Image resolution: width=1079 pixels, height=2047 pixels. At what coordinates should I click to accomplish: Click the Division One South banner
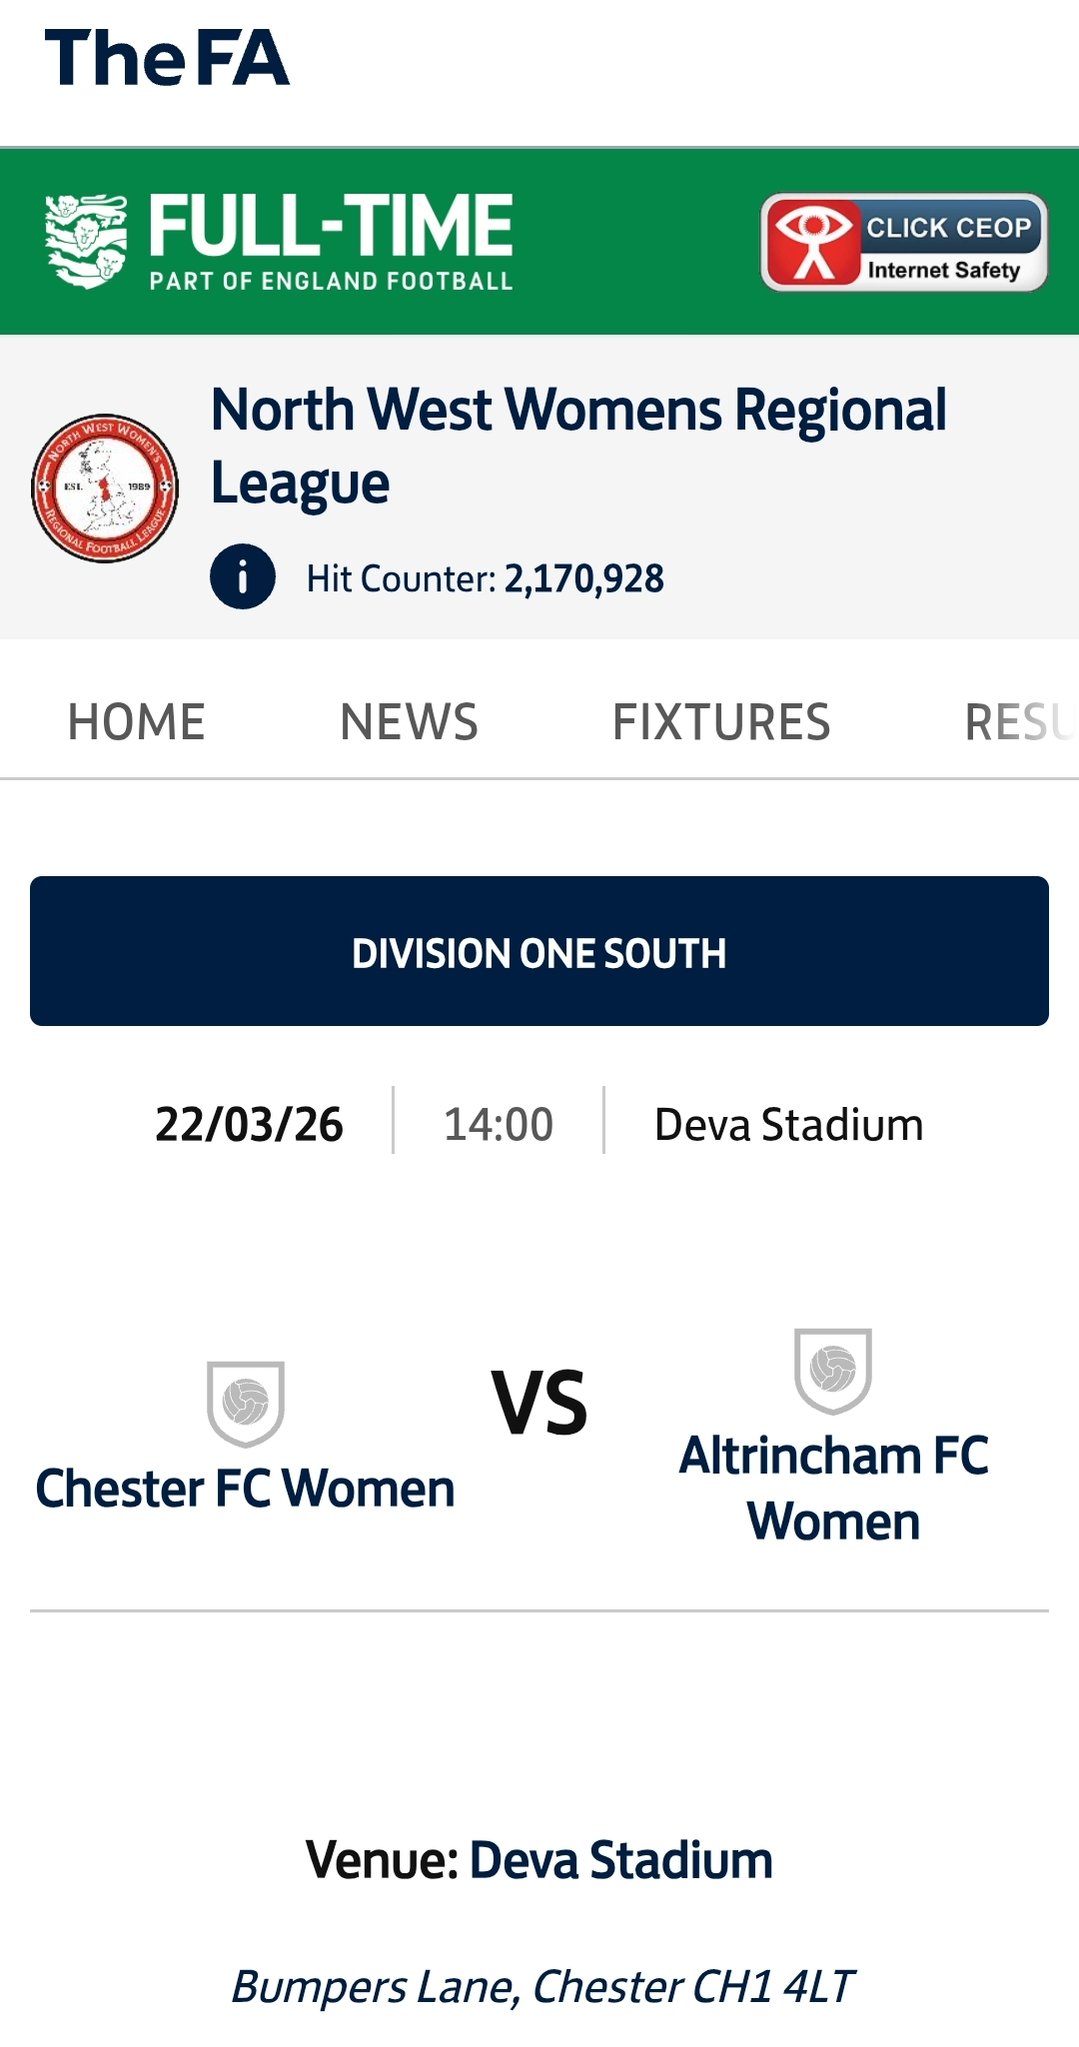coord(539,951)
